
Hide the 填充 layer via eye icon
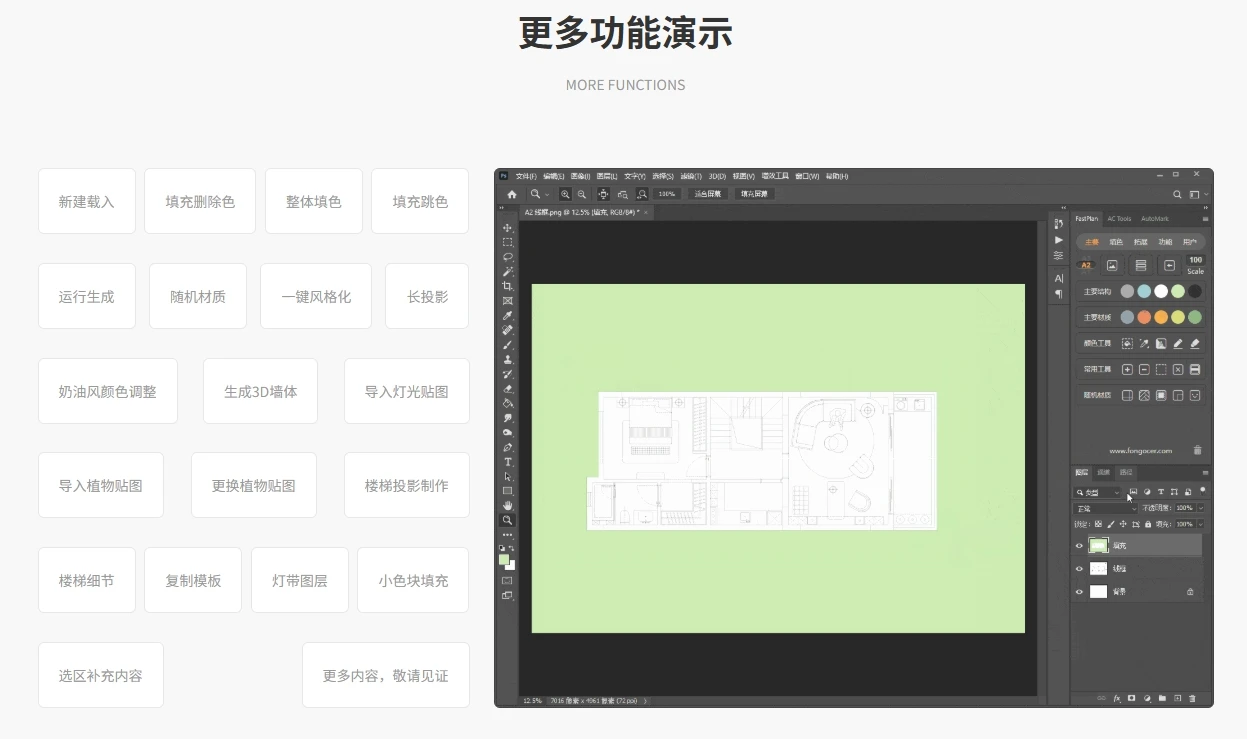click(1079, 546)
